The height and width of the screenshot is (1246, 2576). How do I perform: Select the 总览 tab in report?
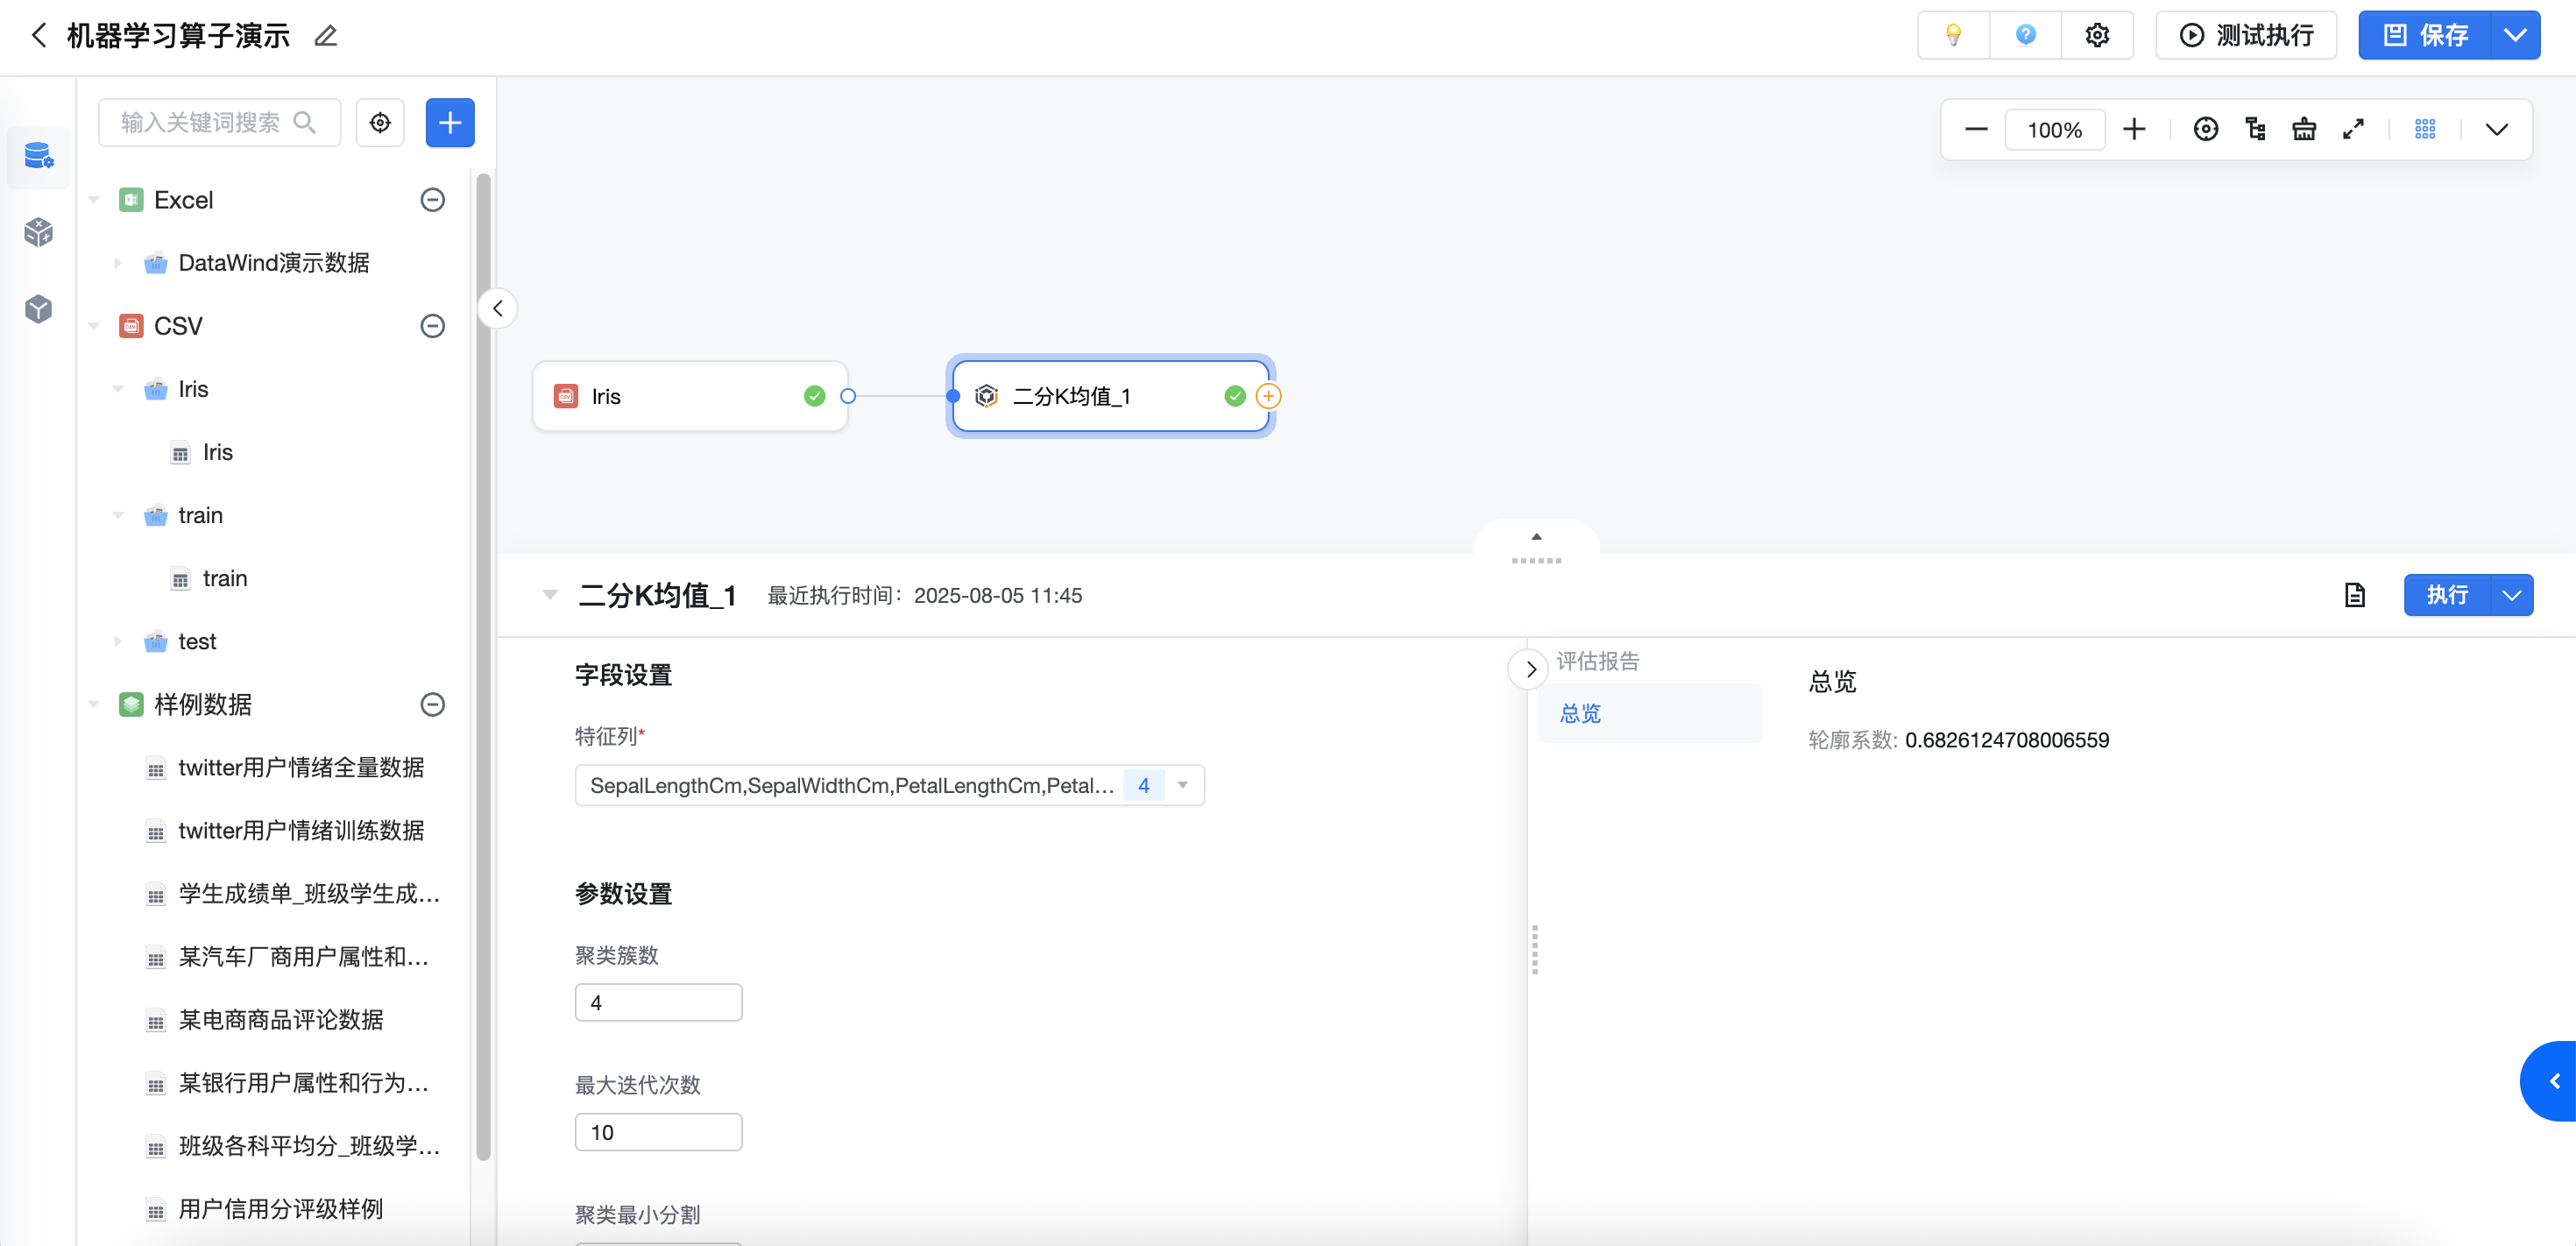(1649, 714)
